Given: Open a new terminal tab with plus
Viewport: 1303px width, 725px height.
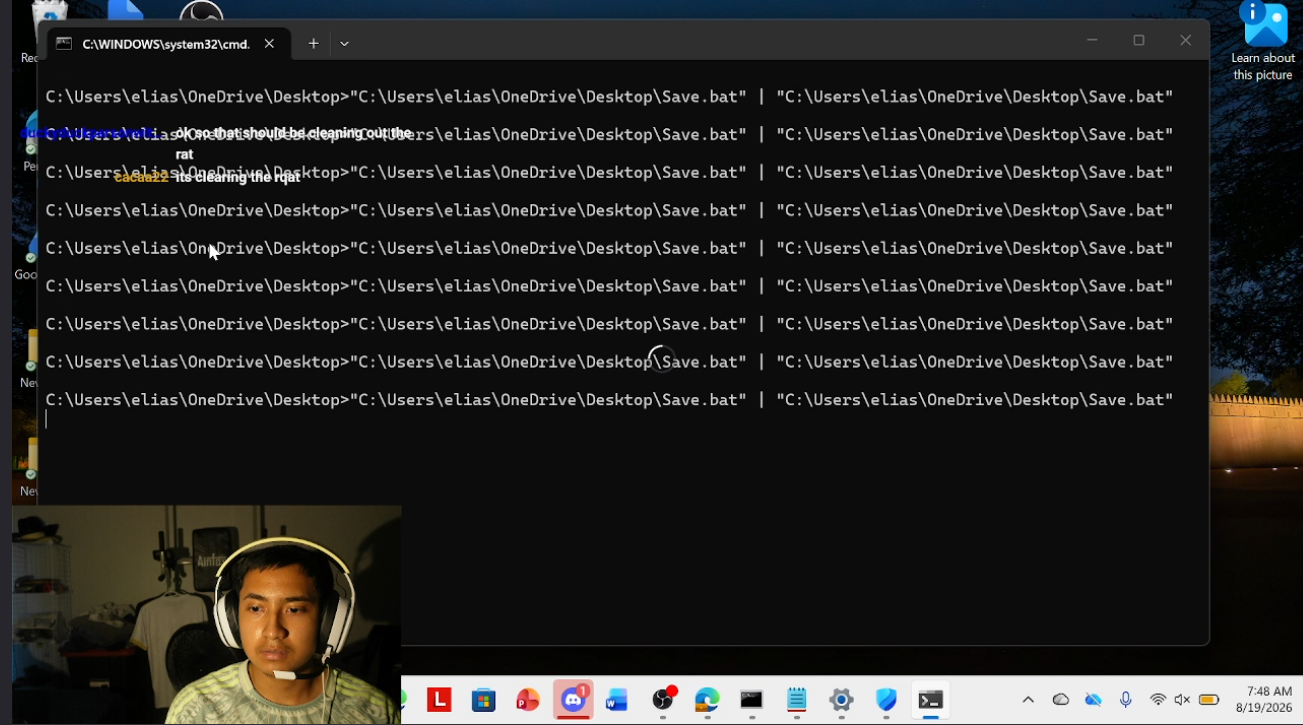Looking at the screenshot, I should pyautogui.click(x=313, y=44).
